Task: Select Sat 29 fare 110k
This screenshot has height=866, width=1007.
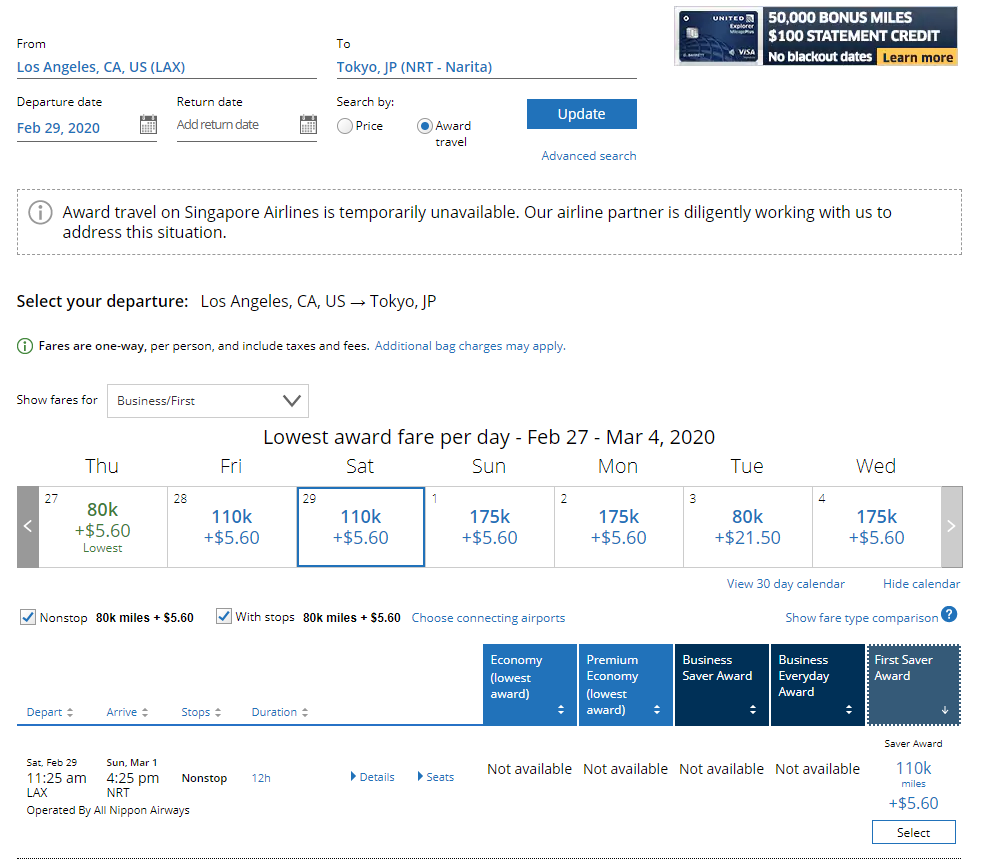Action: pyautogui.click(x=361, y=527)
